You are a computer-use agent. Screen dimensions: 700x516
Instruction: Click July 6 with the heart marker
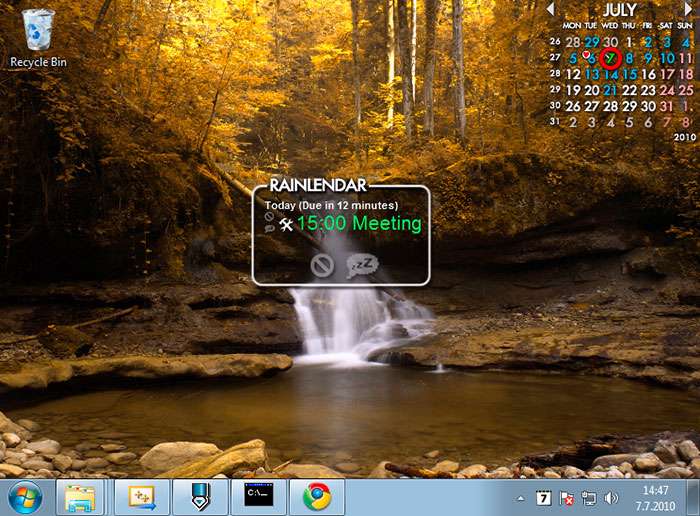click(x=591, y=58)
